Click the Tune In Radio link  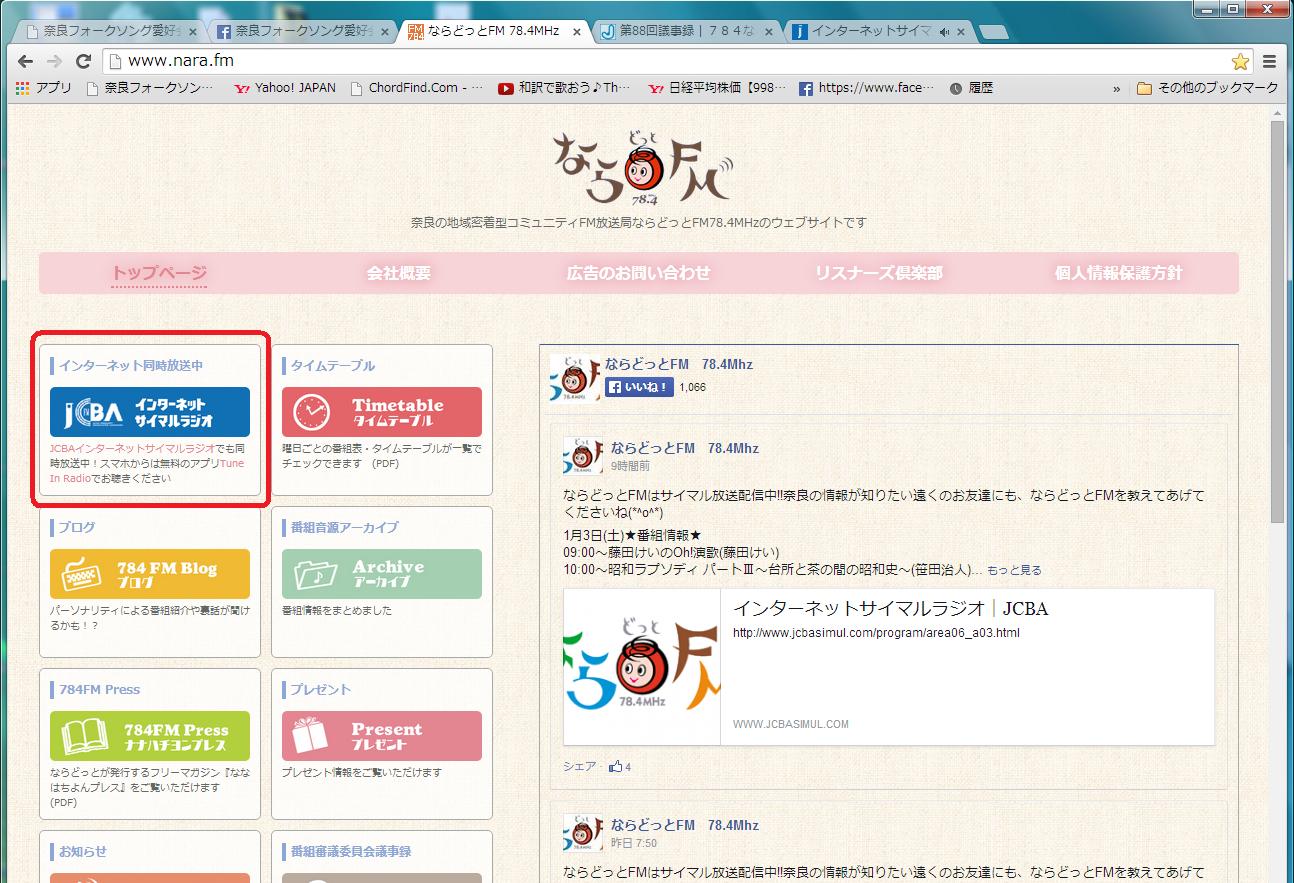147,471
